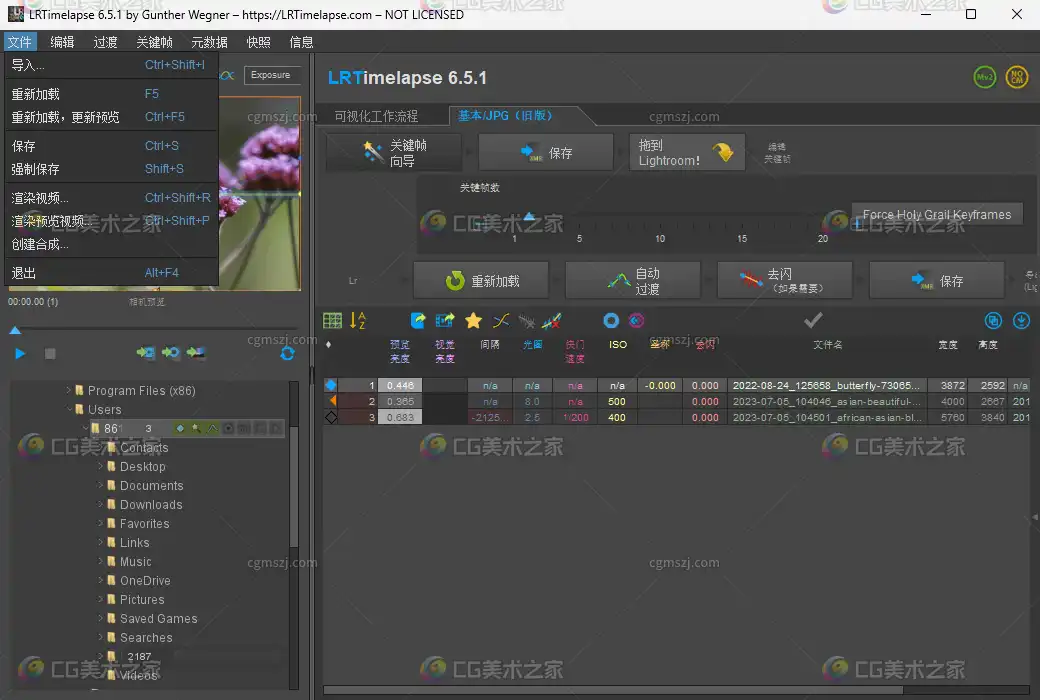Switch to the 可视化工作流程 tab
This screenshot has width=1040, height=700.
pyautogui.click(x=376, y=116)
